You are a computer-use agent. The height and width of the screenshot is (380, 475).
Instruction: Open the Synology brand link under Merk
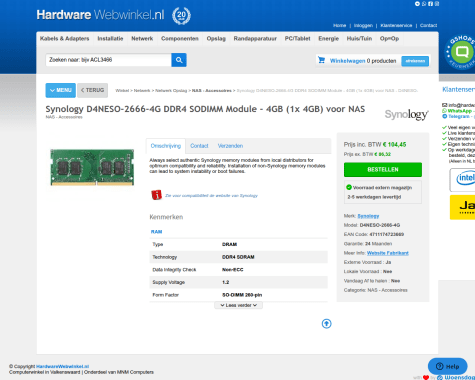(x=368, y=216)
